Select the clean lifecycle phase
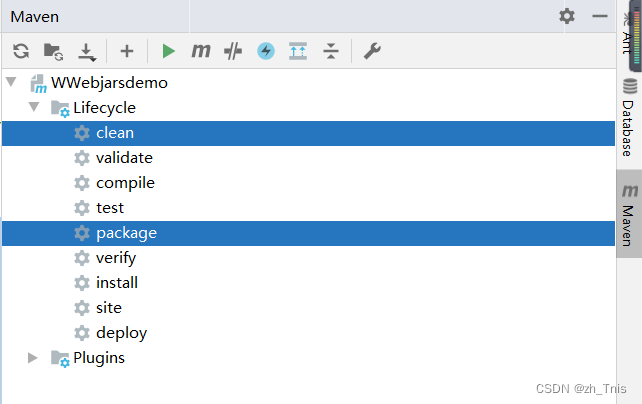 coord(308,133)
